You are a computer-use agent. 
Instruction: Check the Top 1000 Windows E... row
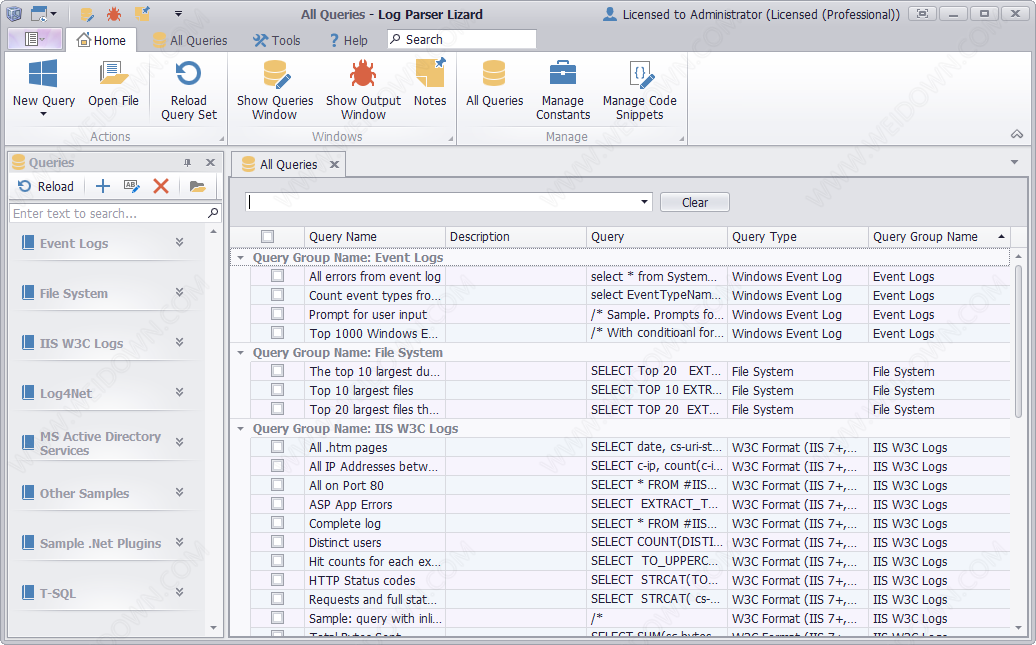coord(278,333)
